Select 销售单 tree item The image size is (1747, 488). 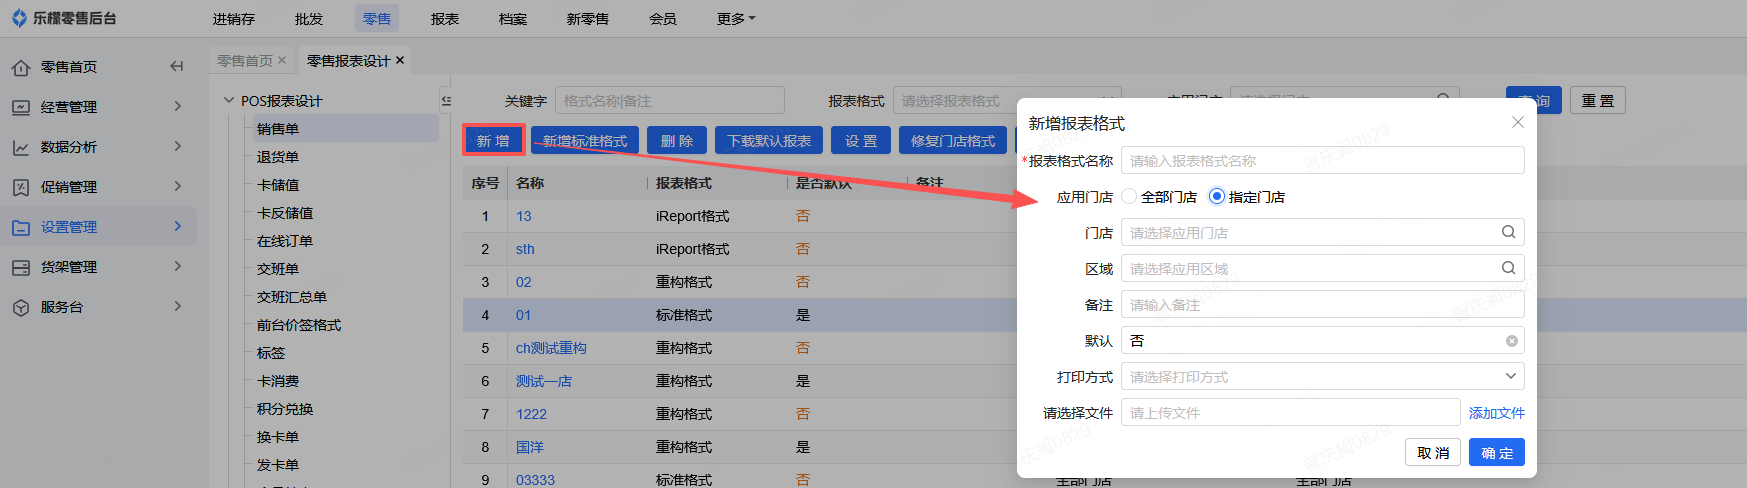pos(278,128)
